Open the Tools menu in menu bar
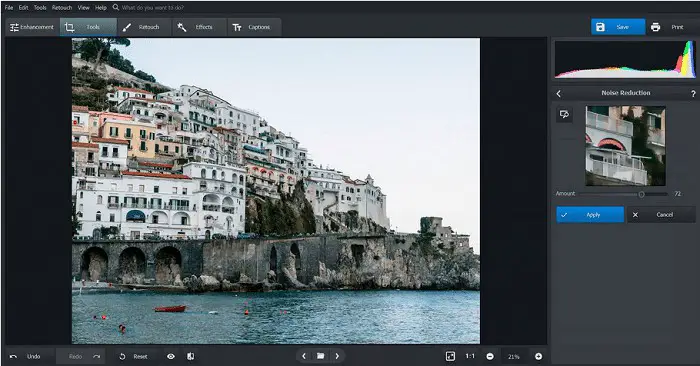Viewport: 700px width, 366px height. (40, 8)
